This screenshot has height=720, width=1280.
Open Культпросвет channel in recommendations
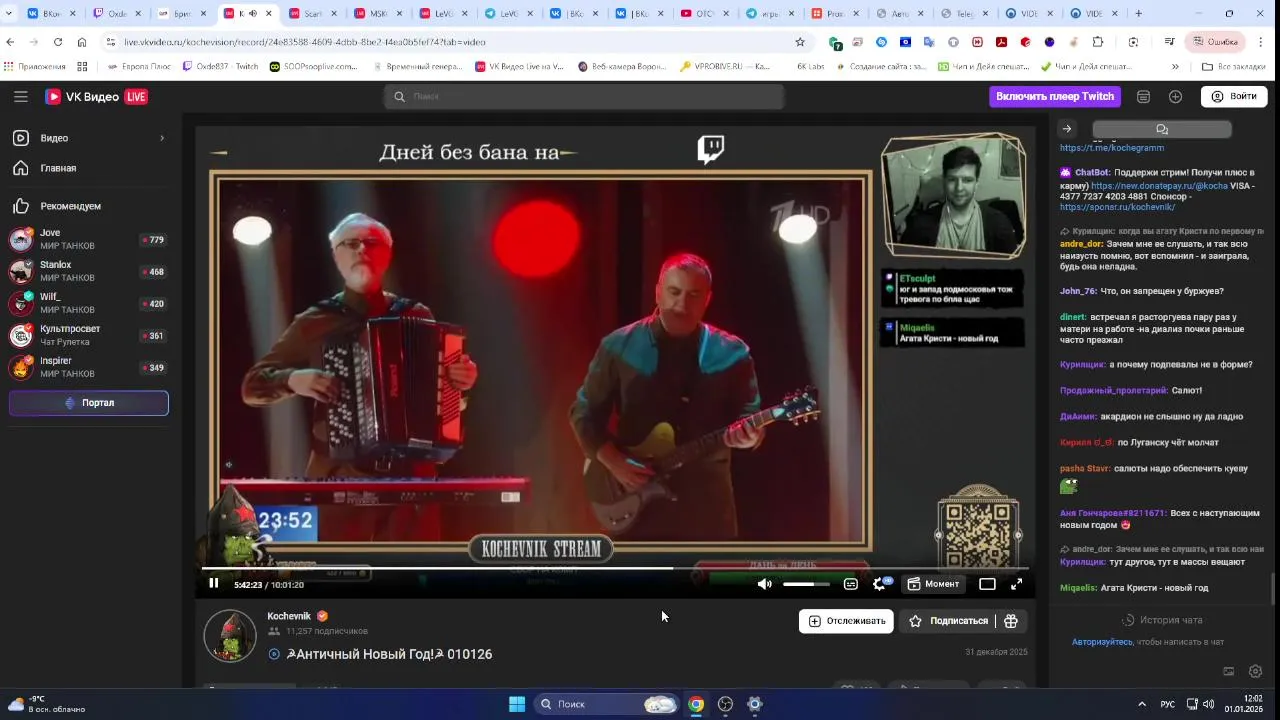[x=88, y=335]
